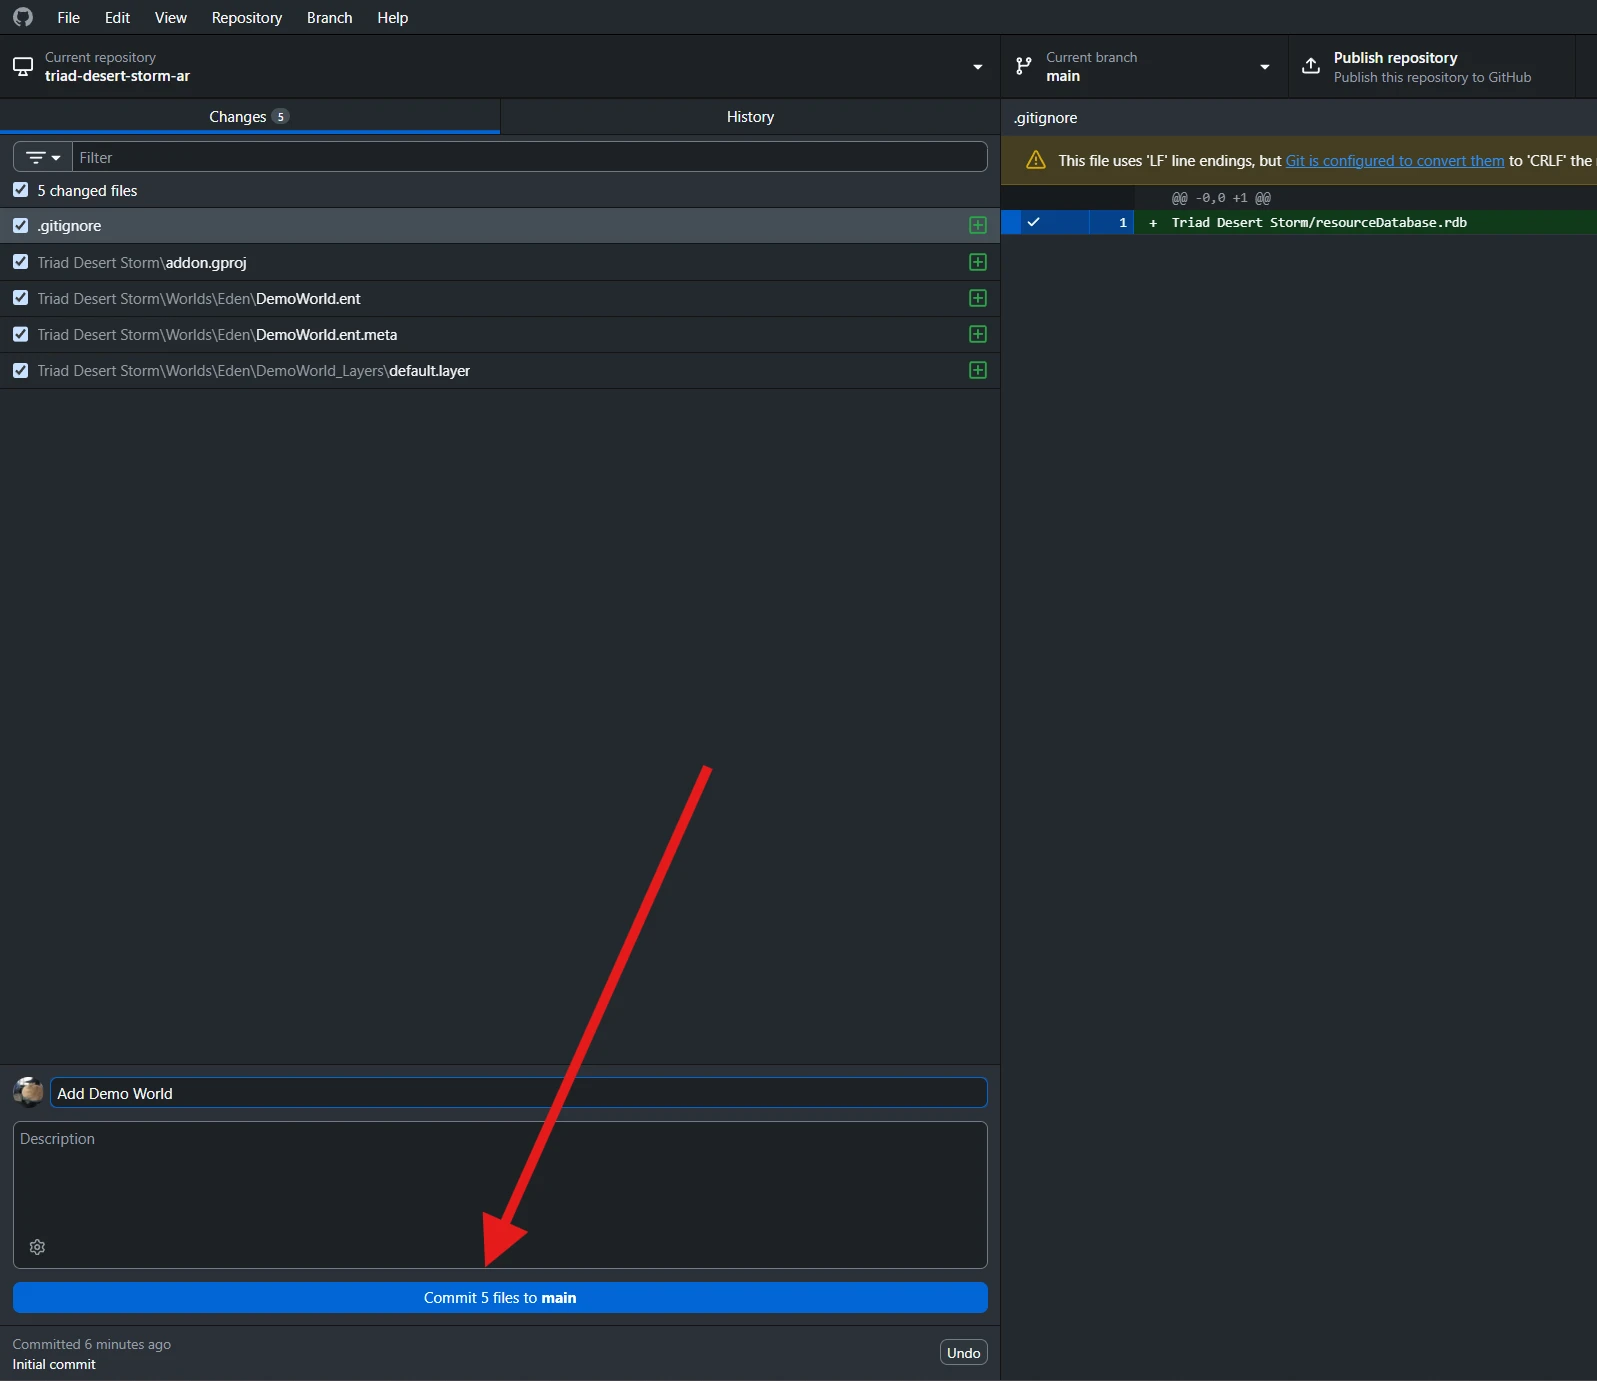Select the addon.gproj file row
This screenshot has width=1597, height=1381.
500,262
